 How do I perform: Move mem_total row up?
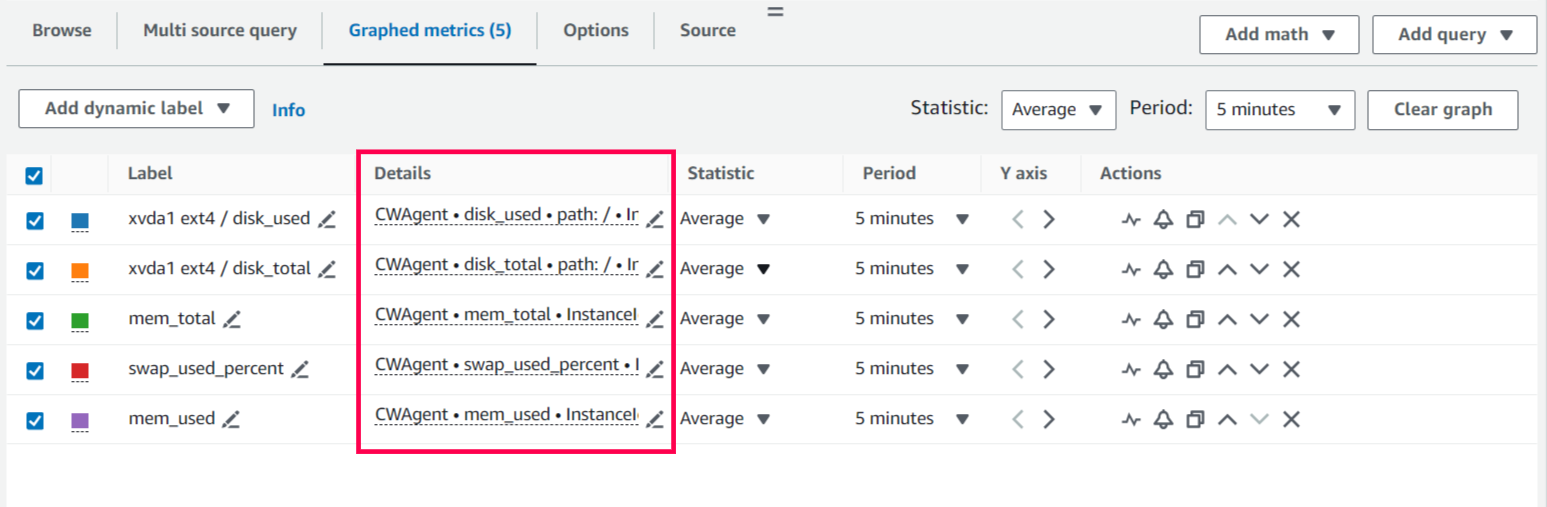click(1227, 319)
